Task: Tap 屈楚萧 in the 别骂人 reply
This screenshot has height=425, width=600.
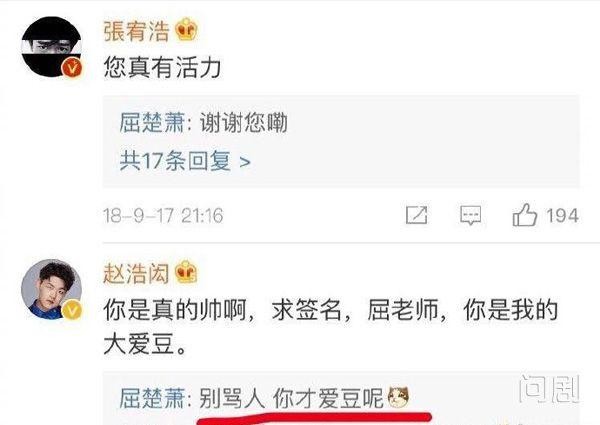Action: click(x=152, y=398)
